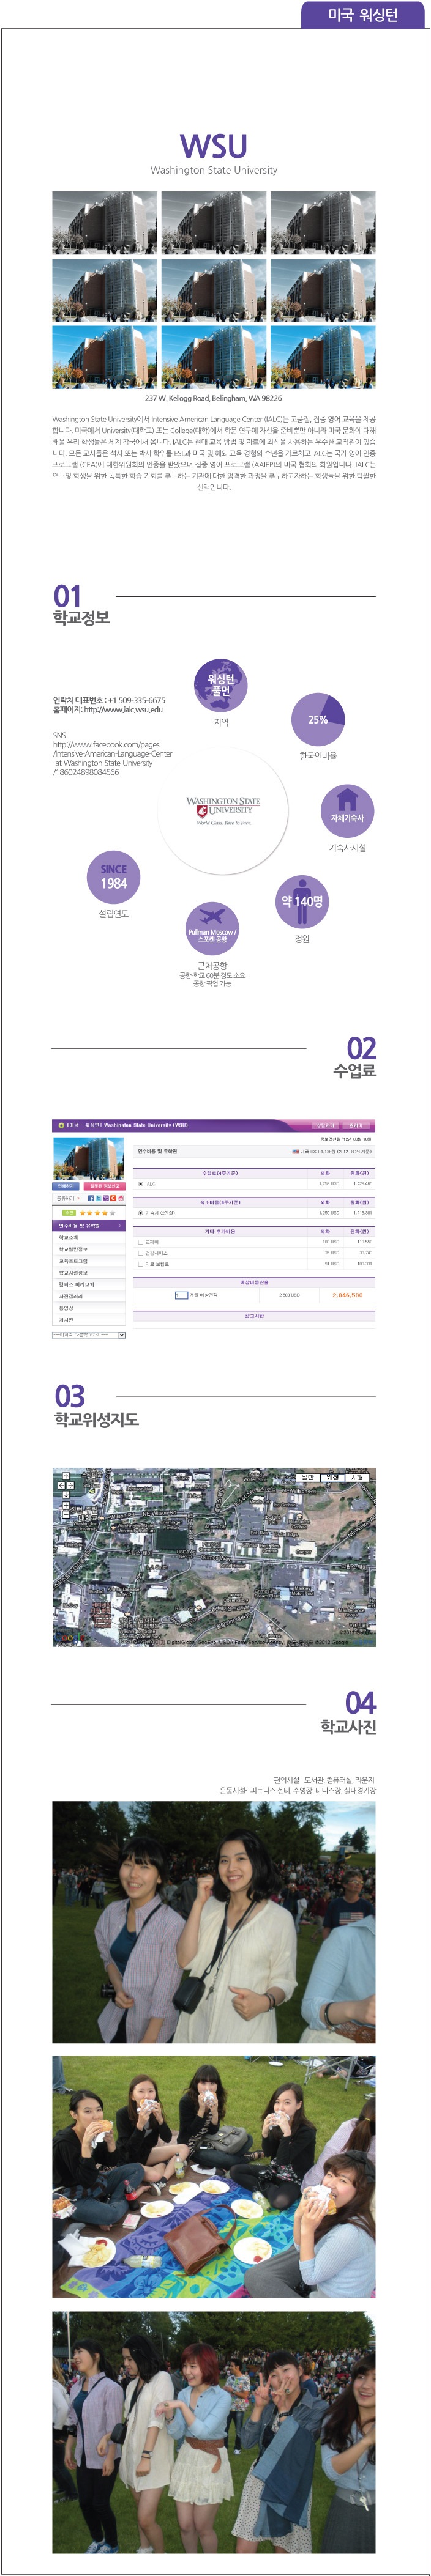Open 교육프로그램 in the sidebar menu
This screenshot has height=2576, width=431.
click(89, 1261)
